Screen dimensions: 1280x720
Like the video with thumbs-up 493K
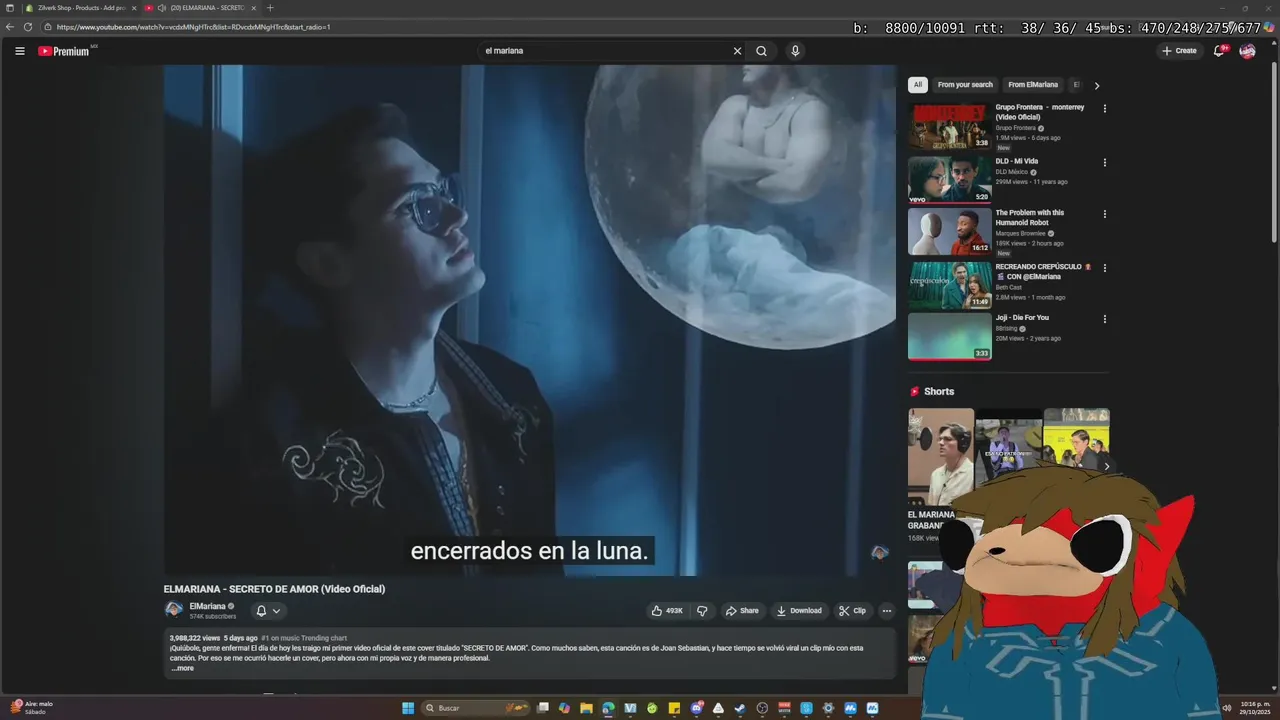(x=667, y=611)
